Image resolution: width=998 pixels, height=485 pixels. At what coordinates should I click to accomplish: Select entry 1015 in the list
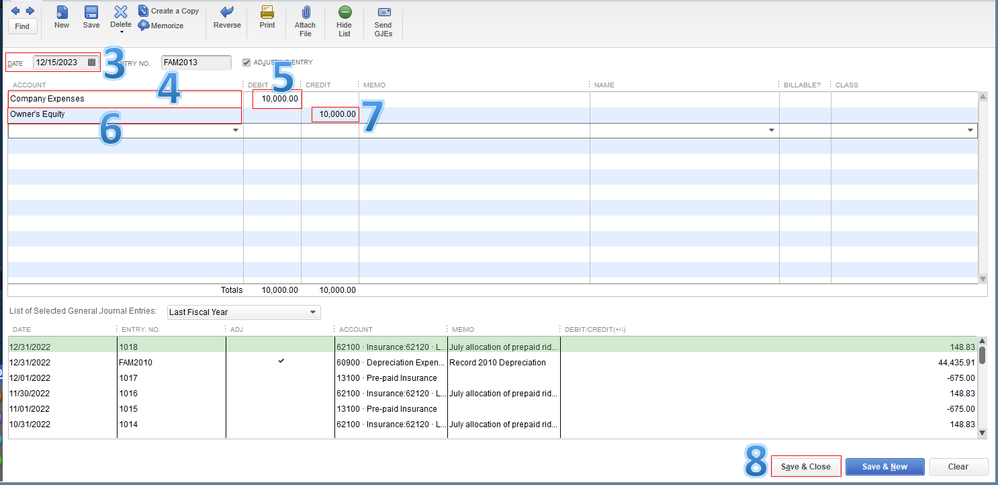(492, 409)
